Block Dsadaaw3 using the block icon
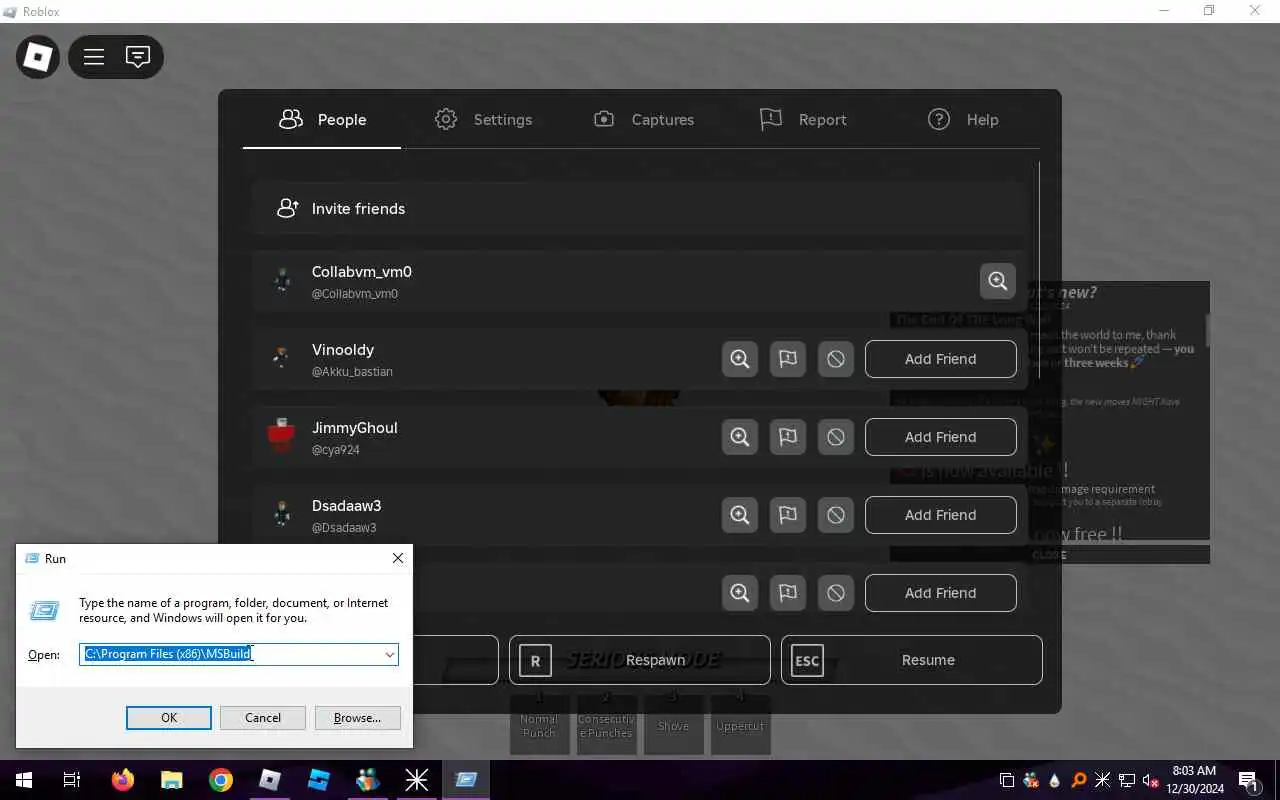1280x800 pixels. 836,515
